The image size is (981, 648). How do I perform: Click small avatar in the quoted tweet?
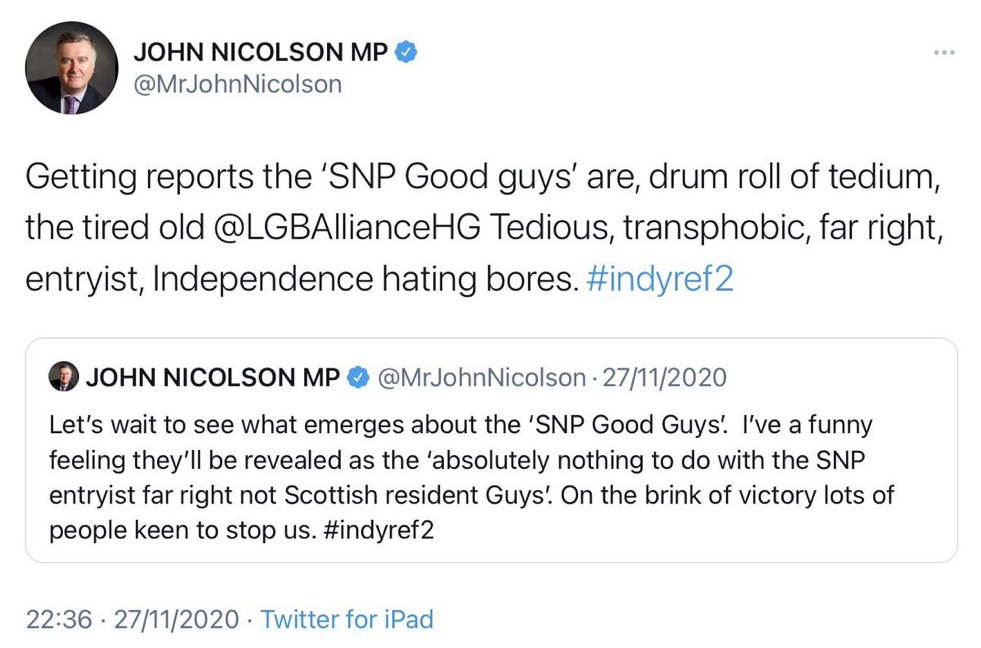[63, 377]
